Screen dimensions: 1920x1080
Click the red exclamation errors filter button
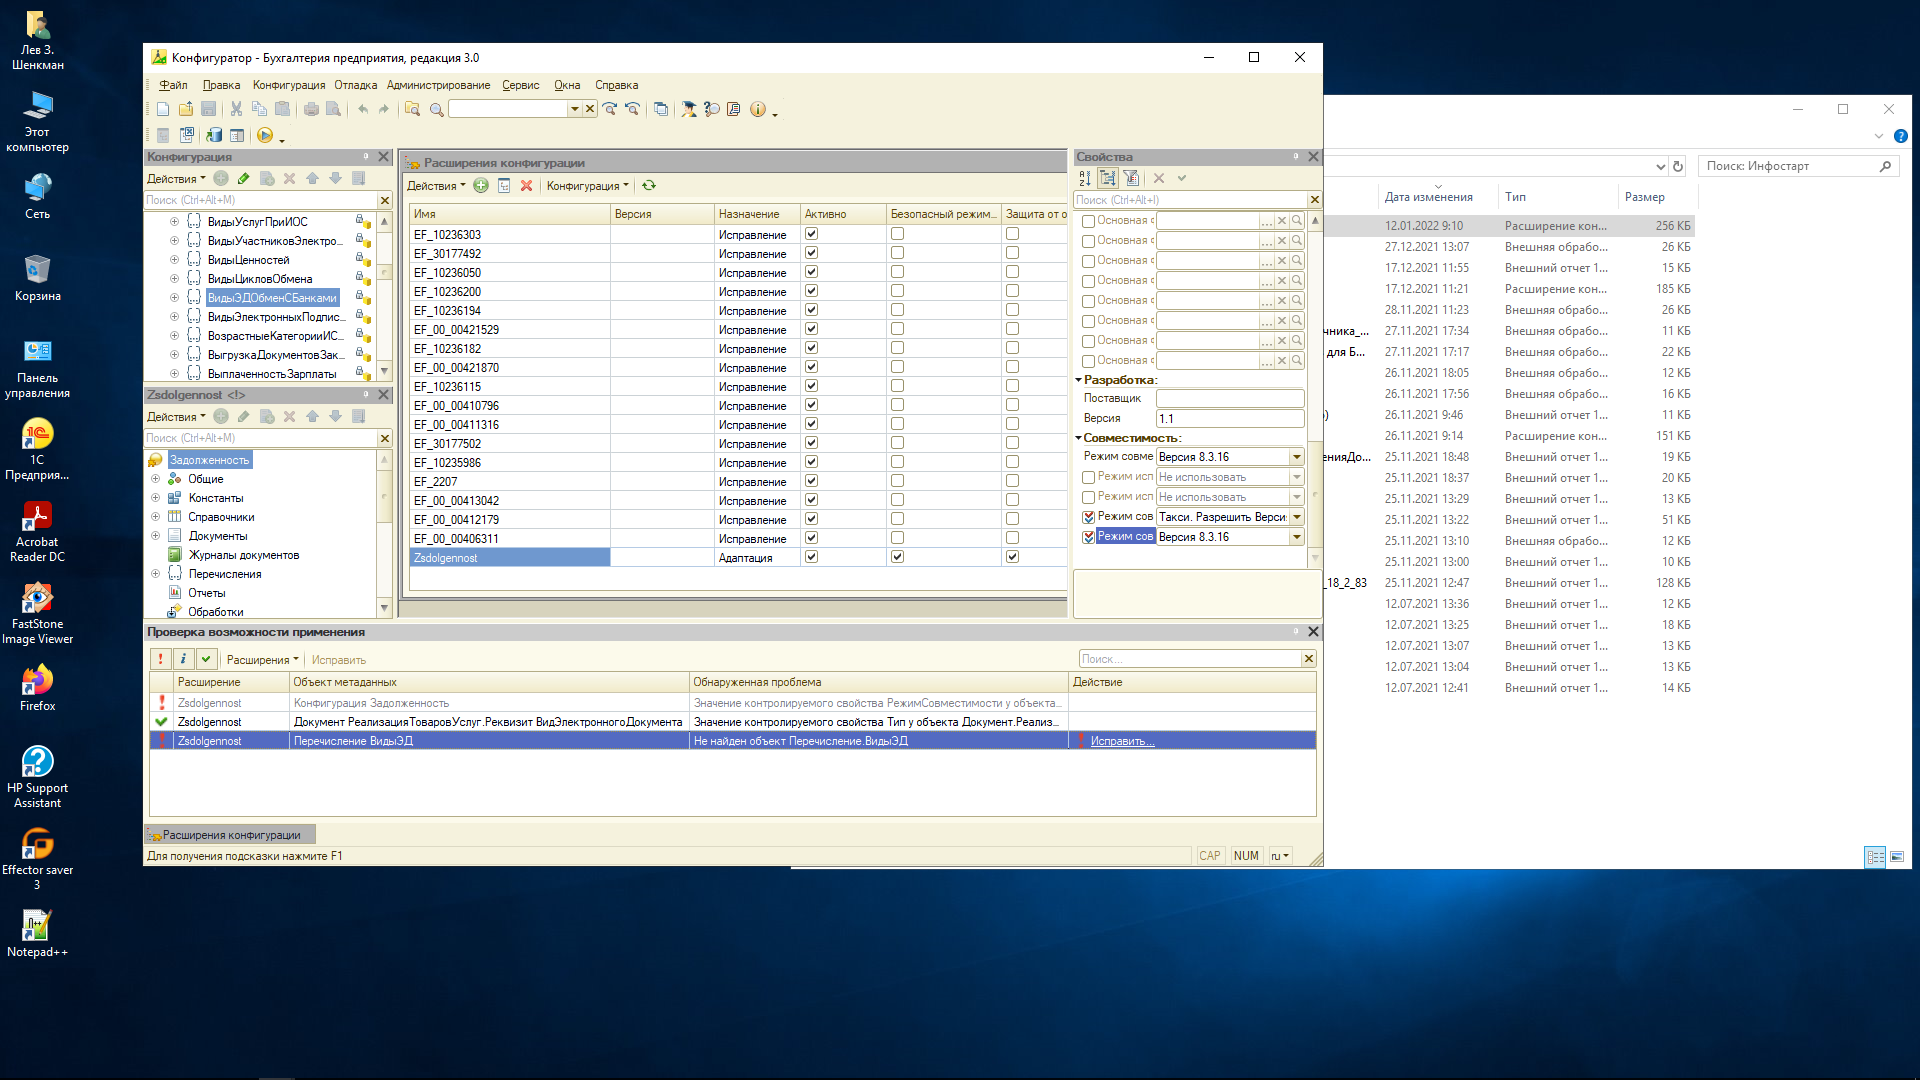tap(161, 659)
